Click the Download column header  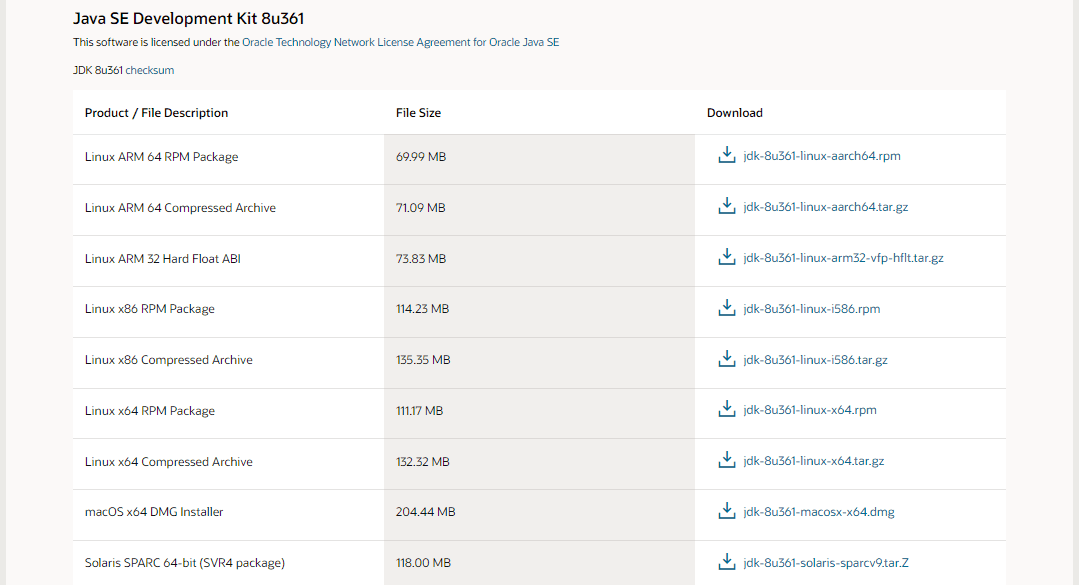[x=734, y=113]
